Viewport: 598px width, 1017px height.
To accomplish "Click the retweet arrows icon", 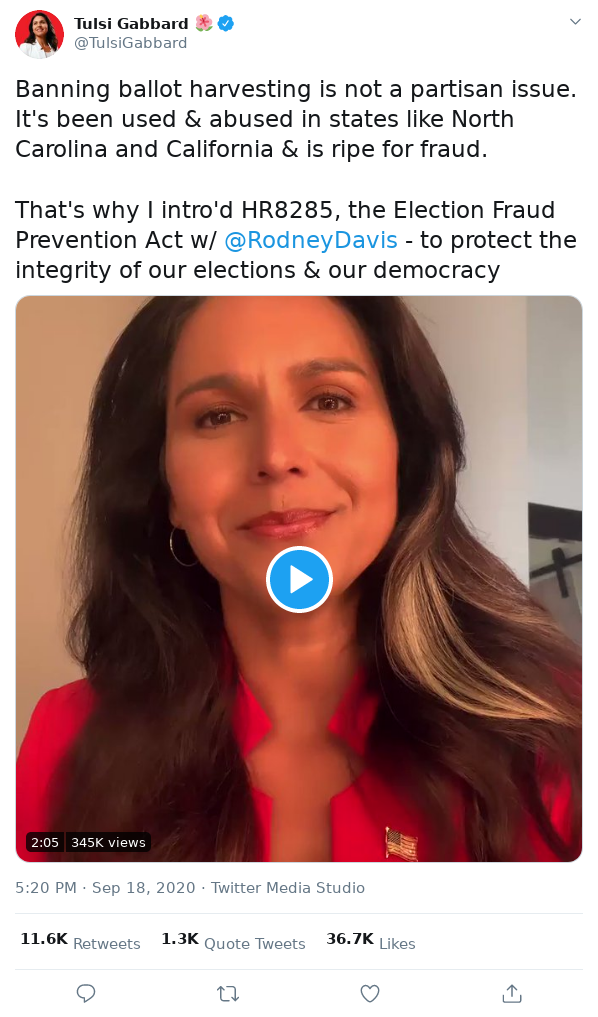I will 228,993.
